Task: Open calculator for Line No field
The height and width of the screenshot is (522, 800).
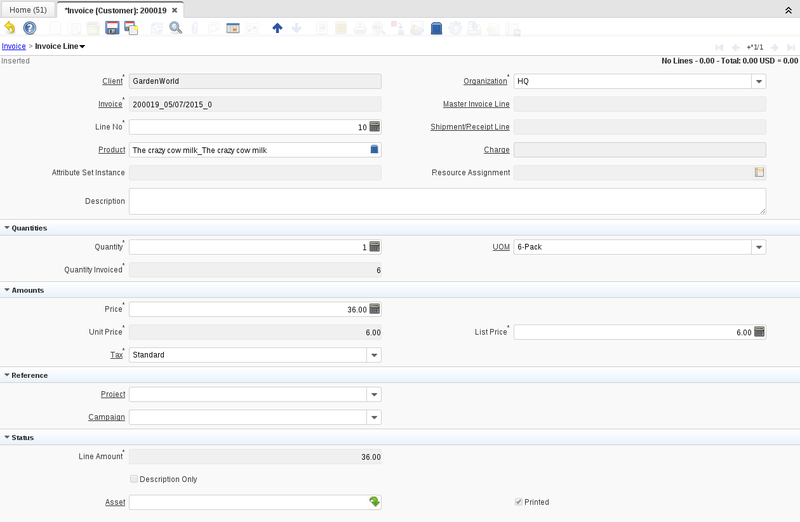Action: (x=374, y=127)
